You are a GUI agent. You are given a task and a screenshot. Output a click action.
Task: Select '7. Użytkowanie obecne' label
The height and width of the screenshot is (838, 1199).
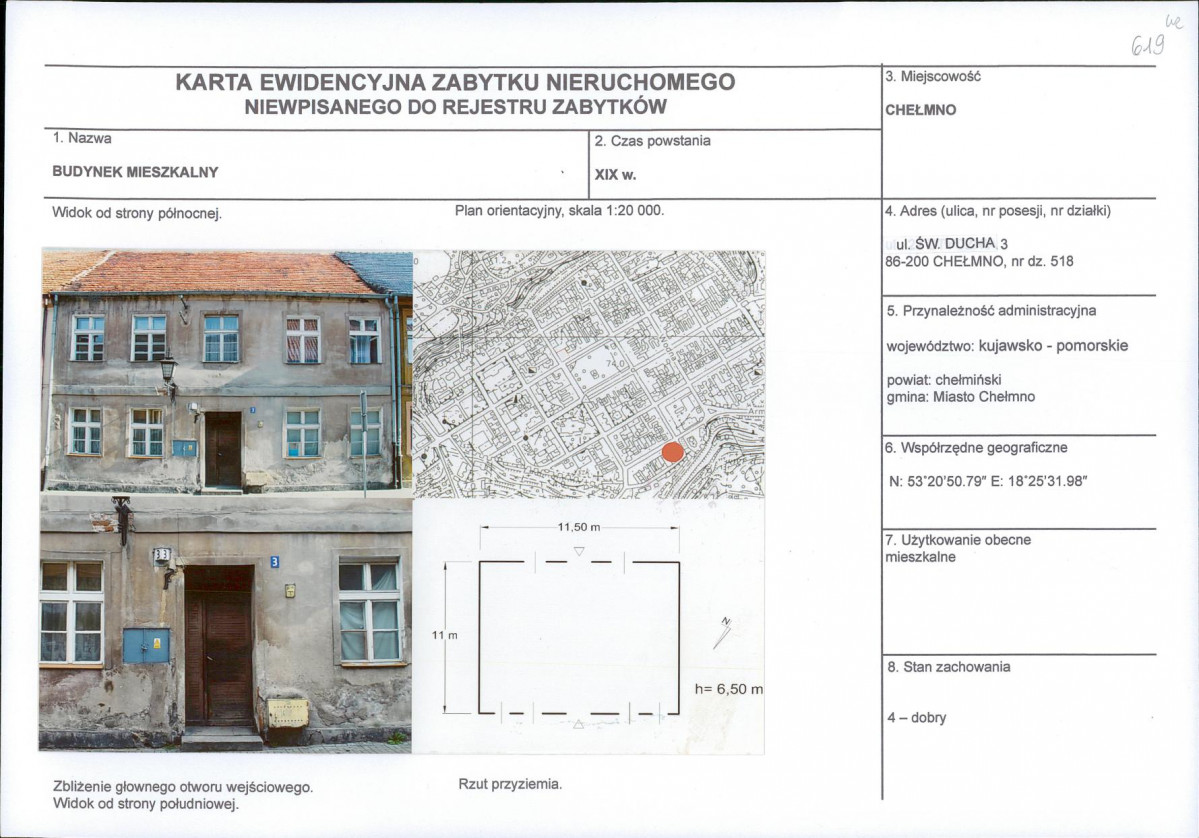point(957,540)
